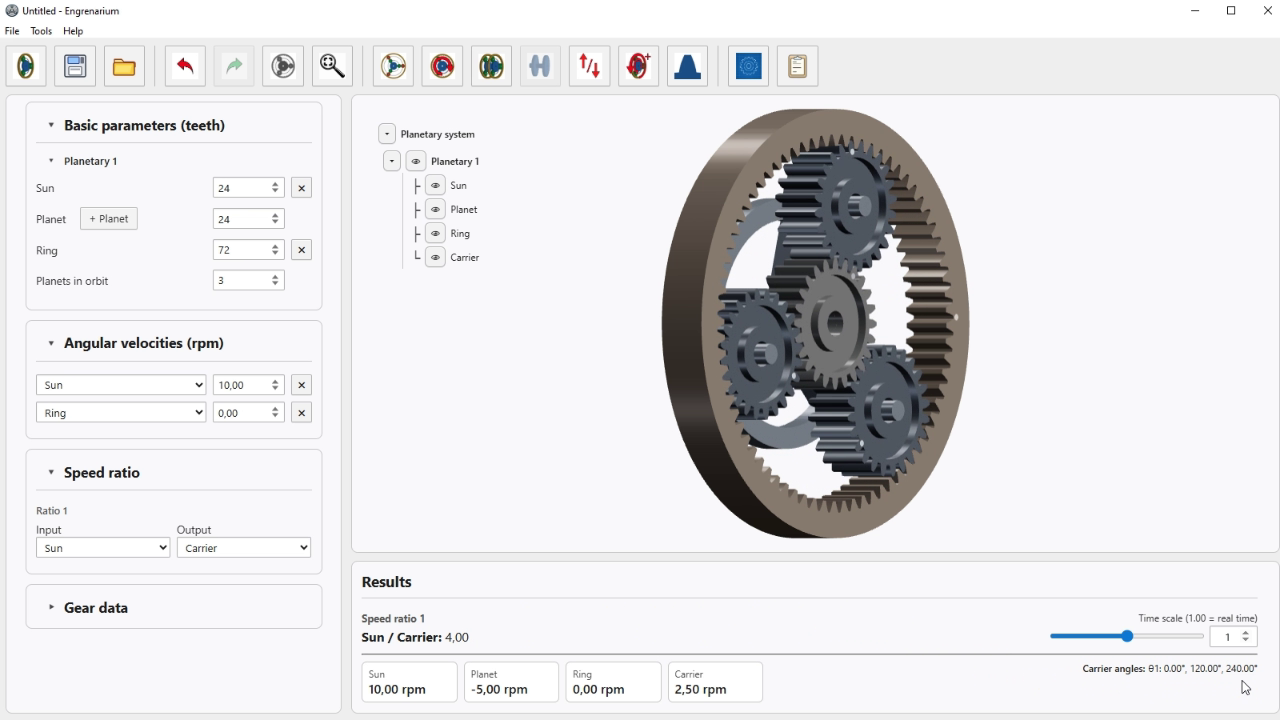Open the File menu
1280x720 pixels.
[x=12, y=31]
